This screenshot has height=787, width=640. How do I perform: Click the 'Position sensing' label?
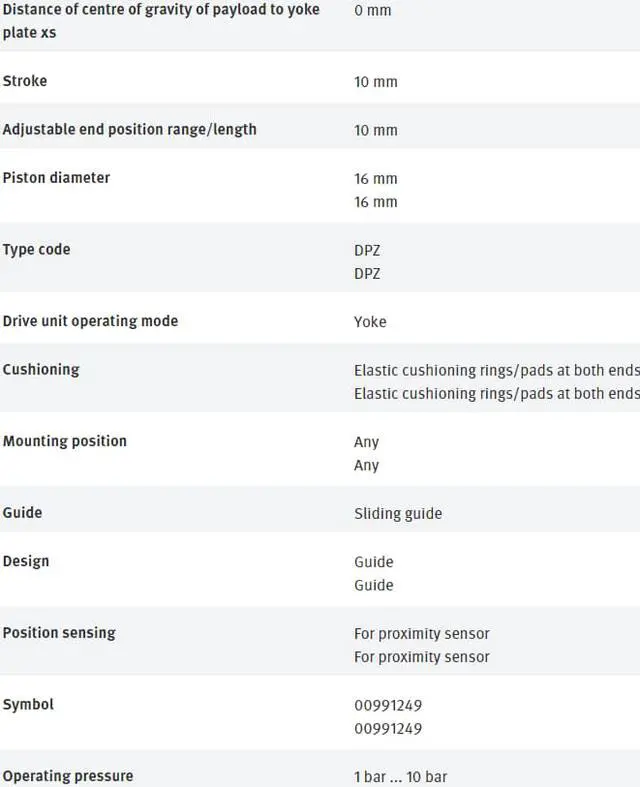point(59,633)
